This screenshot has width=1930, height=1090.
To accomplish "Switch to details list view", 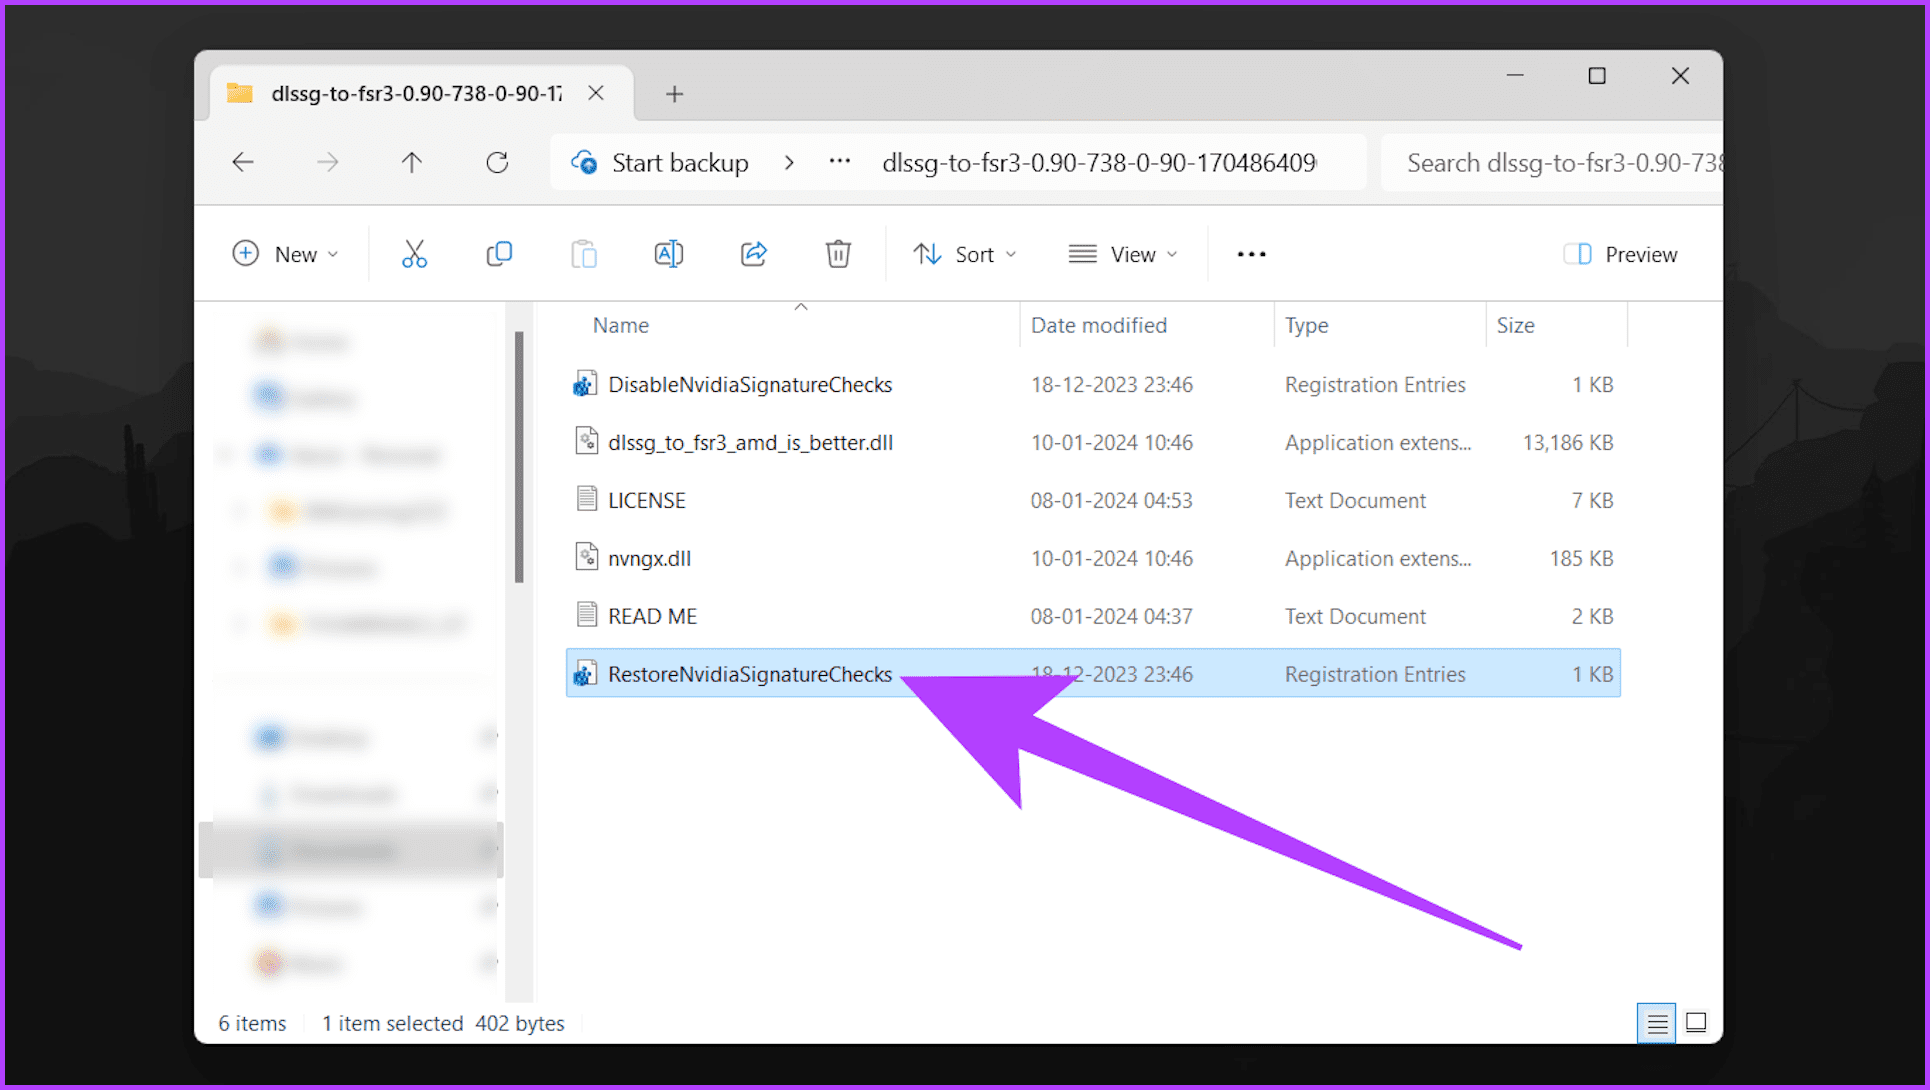I will pyautogui.click(x=1656, y=1022).
